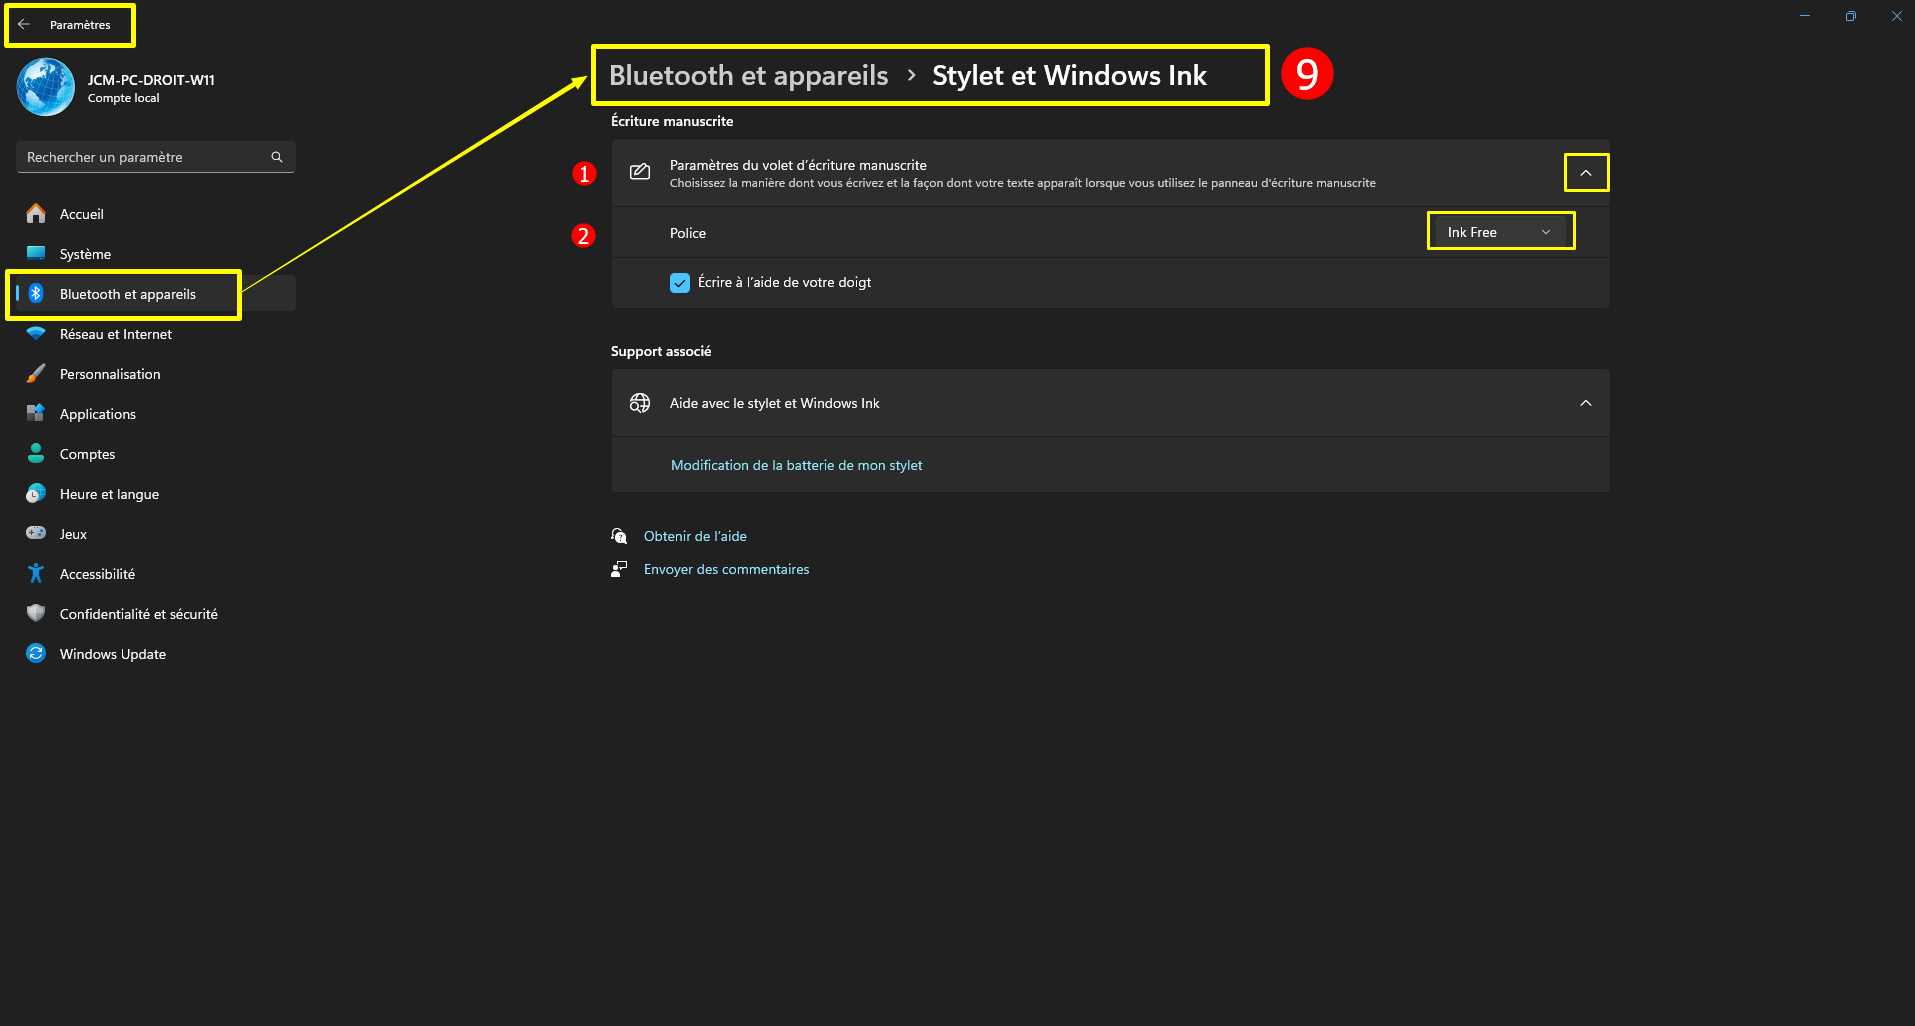The width and height of the screenshot is (1915, 1026).
Task: Toggle Écrire à l'aide de votre doigt checkbox
Action: pyautogui.click(x=680, y=283)
